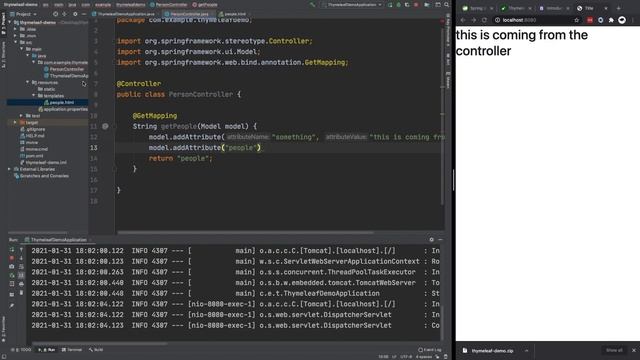Image resolution: width=640 pixels, height=360 pixels.
Task: Click getPeople breadcrumb in navigation bar
Action: coord(205,5)
